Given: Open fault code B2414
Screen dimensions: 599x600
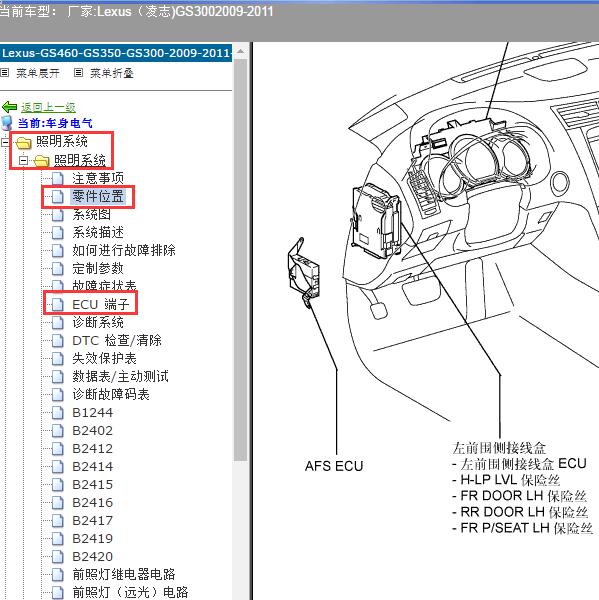Looking at the screenshot, I should [92, 466].
